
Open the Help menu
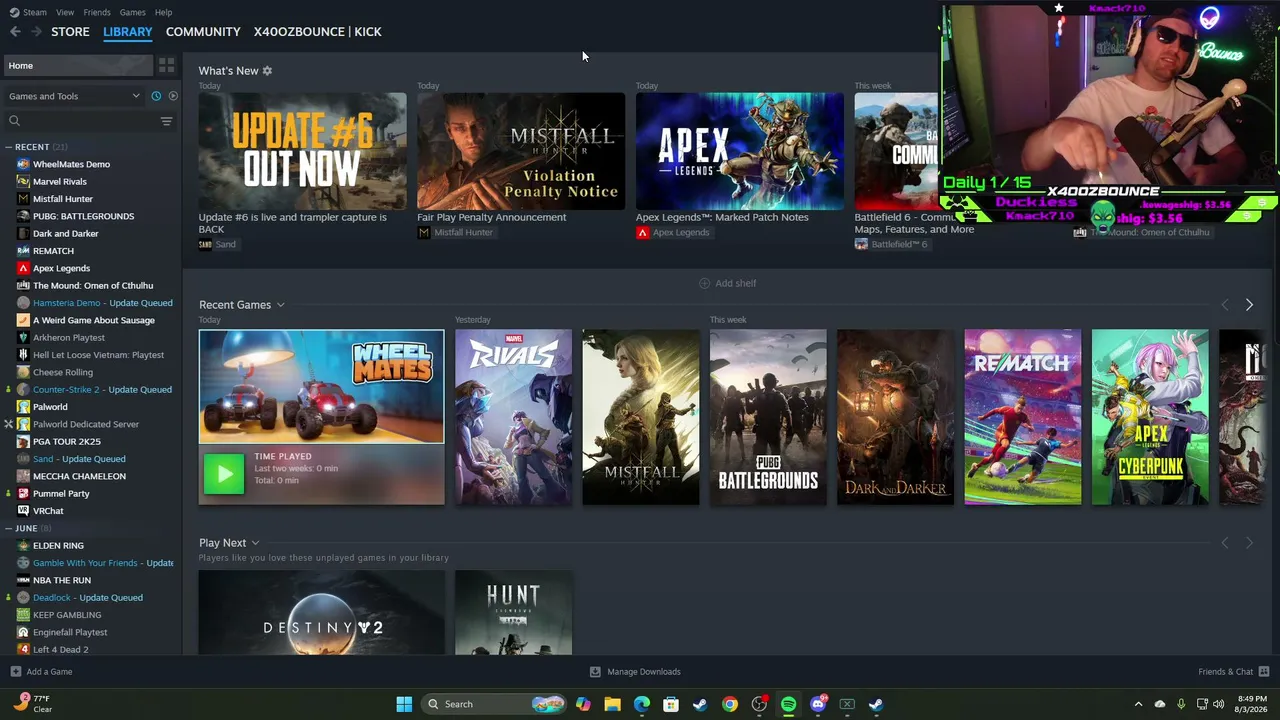(163, 12)
